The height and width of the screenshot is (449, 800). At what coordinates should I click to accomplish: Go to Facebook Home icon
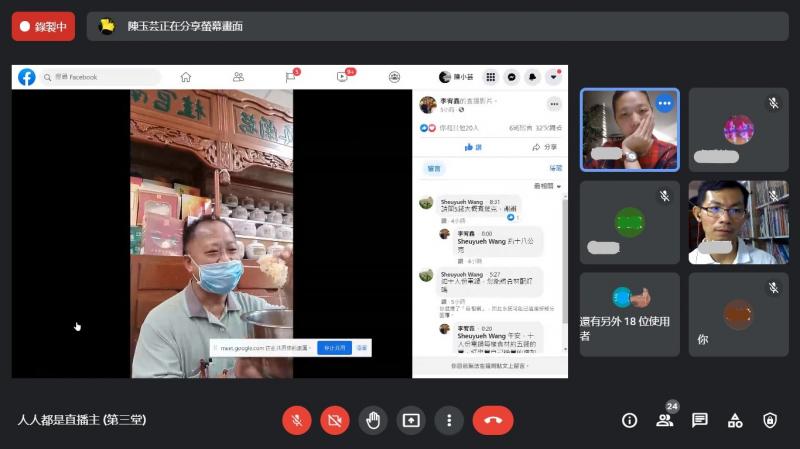click(186, 77)
